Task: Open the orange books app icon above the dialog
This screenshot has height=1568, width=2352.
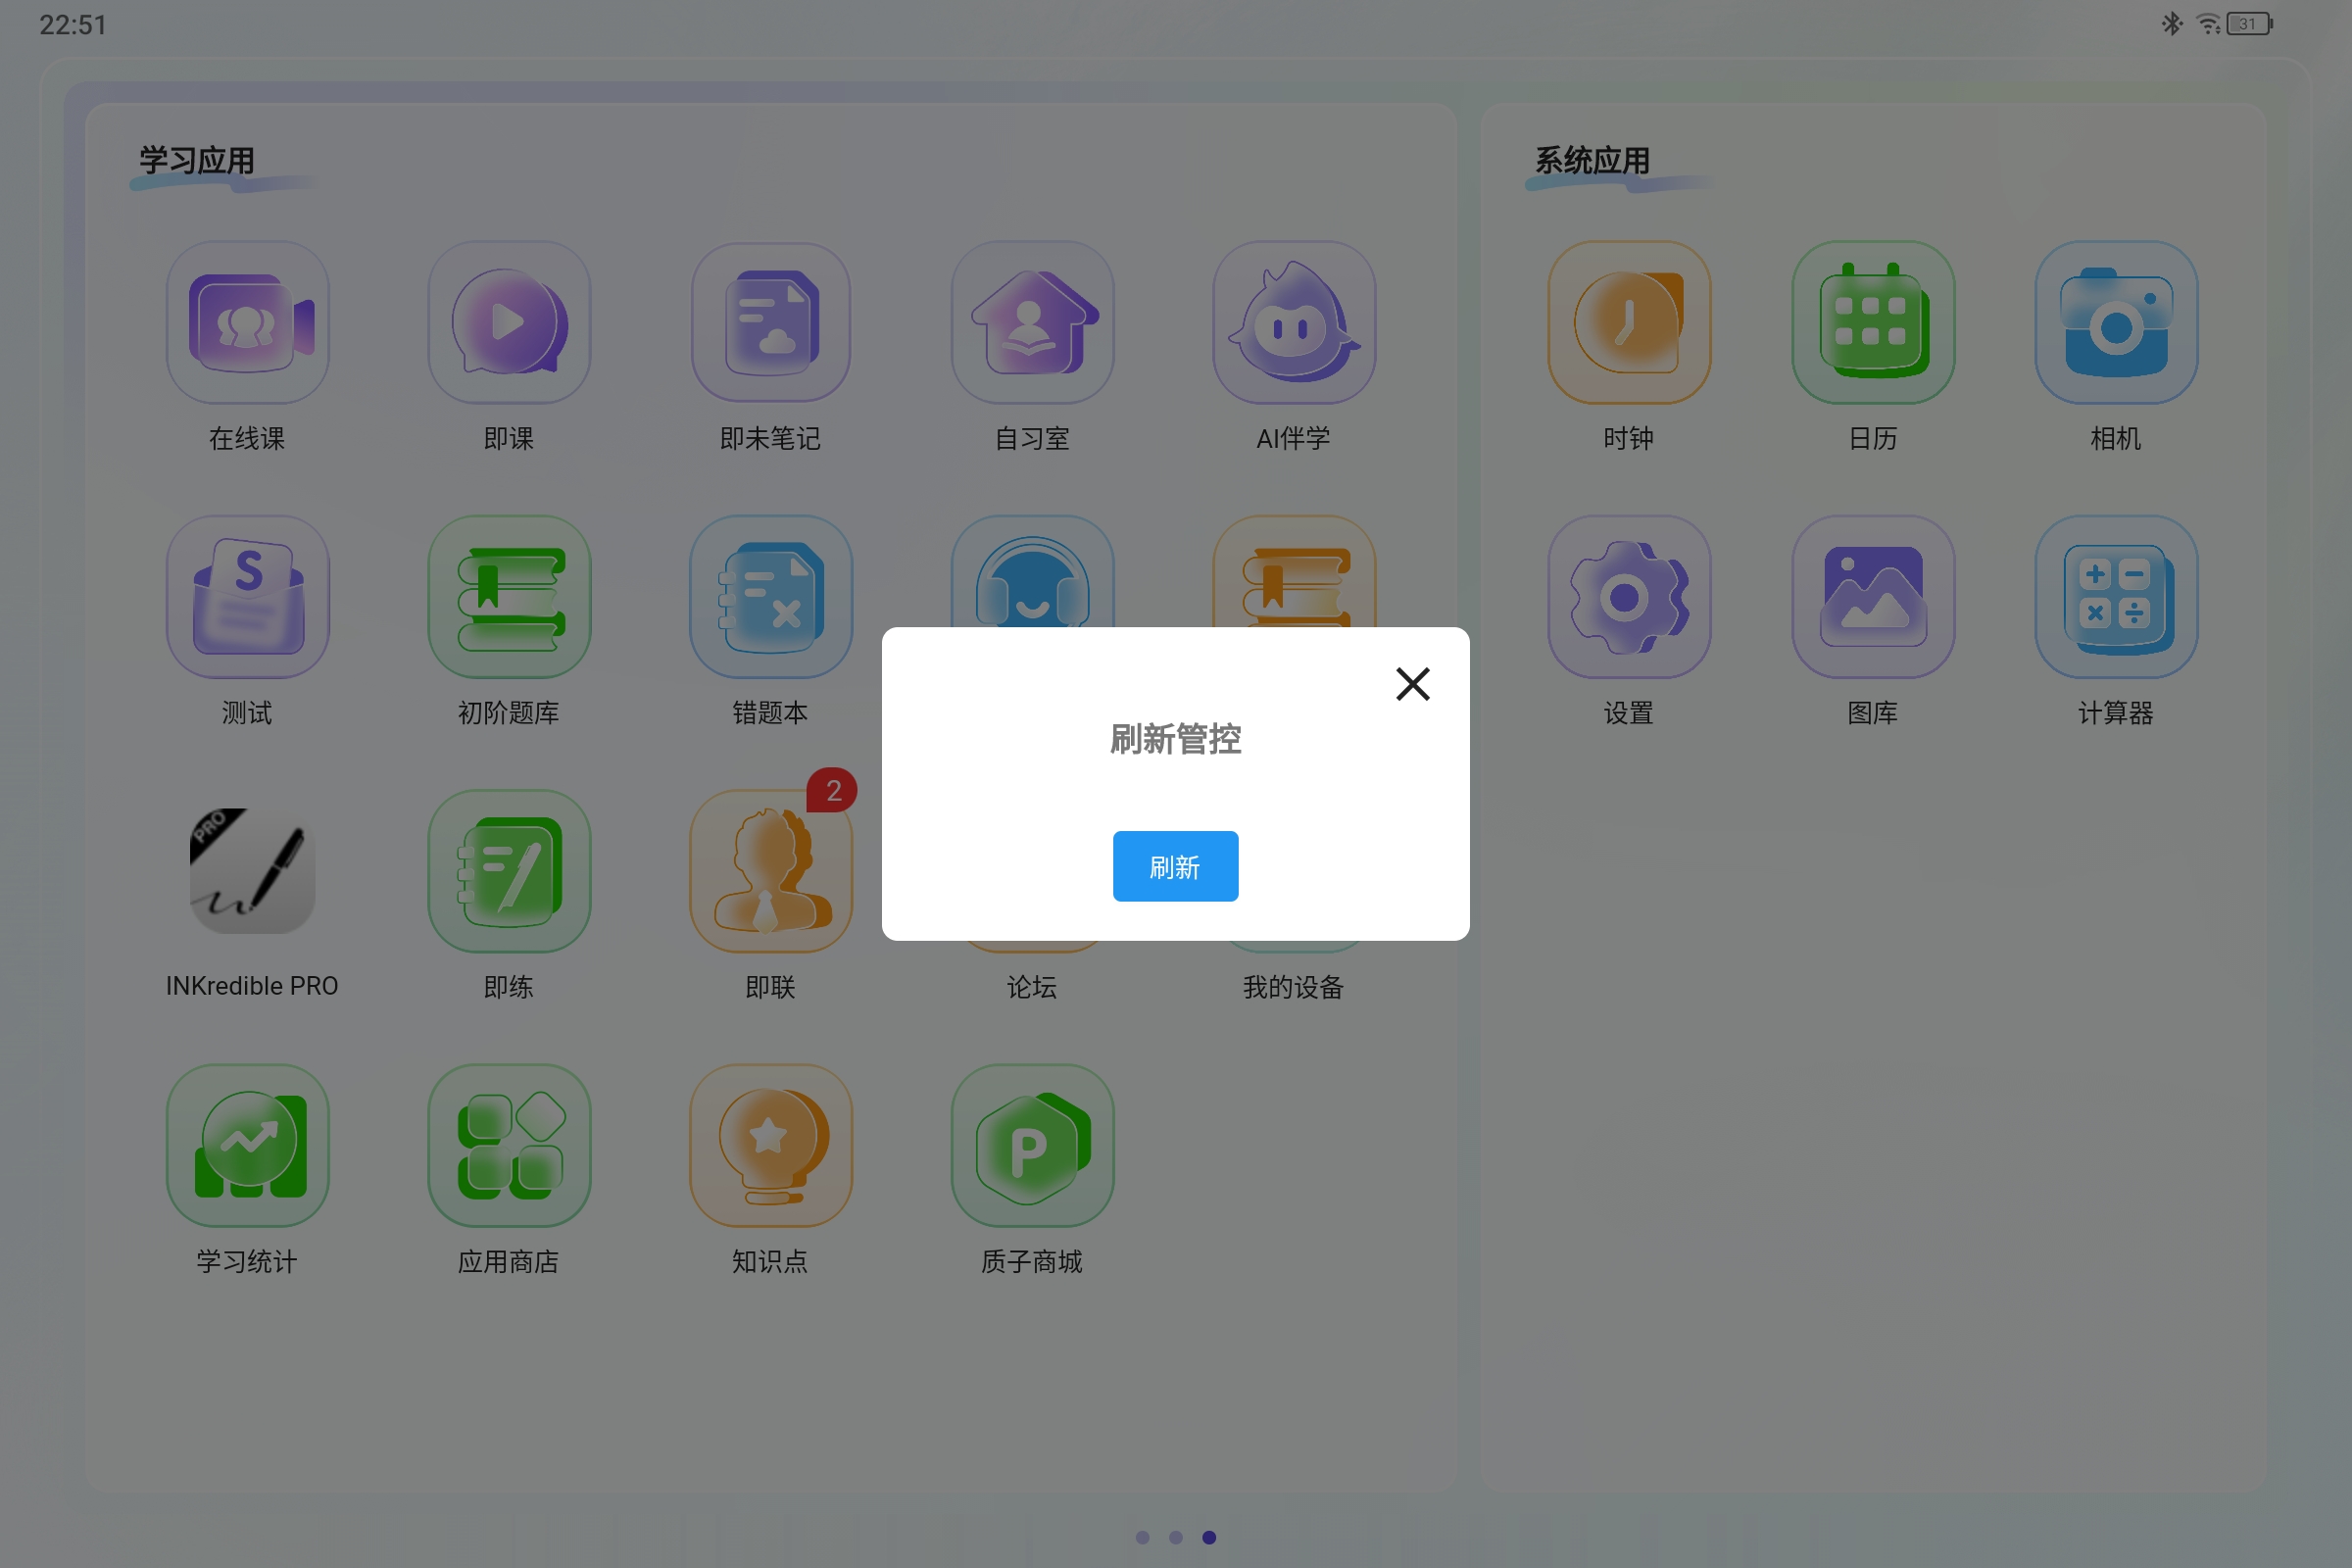Action: coord(1294,572)
